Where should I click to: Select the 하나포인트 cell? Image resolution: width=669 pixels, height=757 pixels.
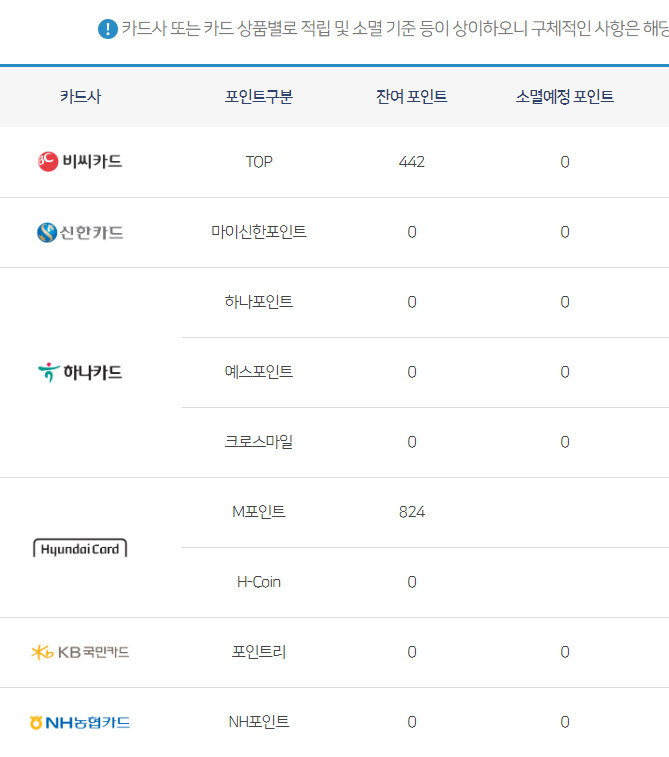click(259, 302)
